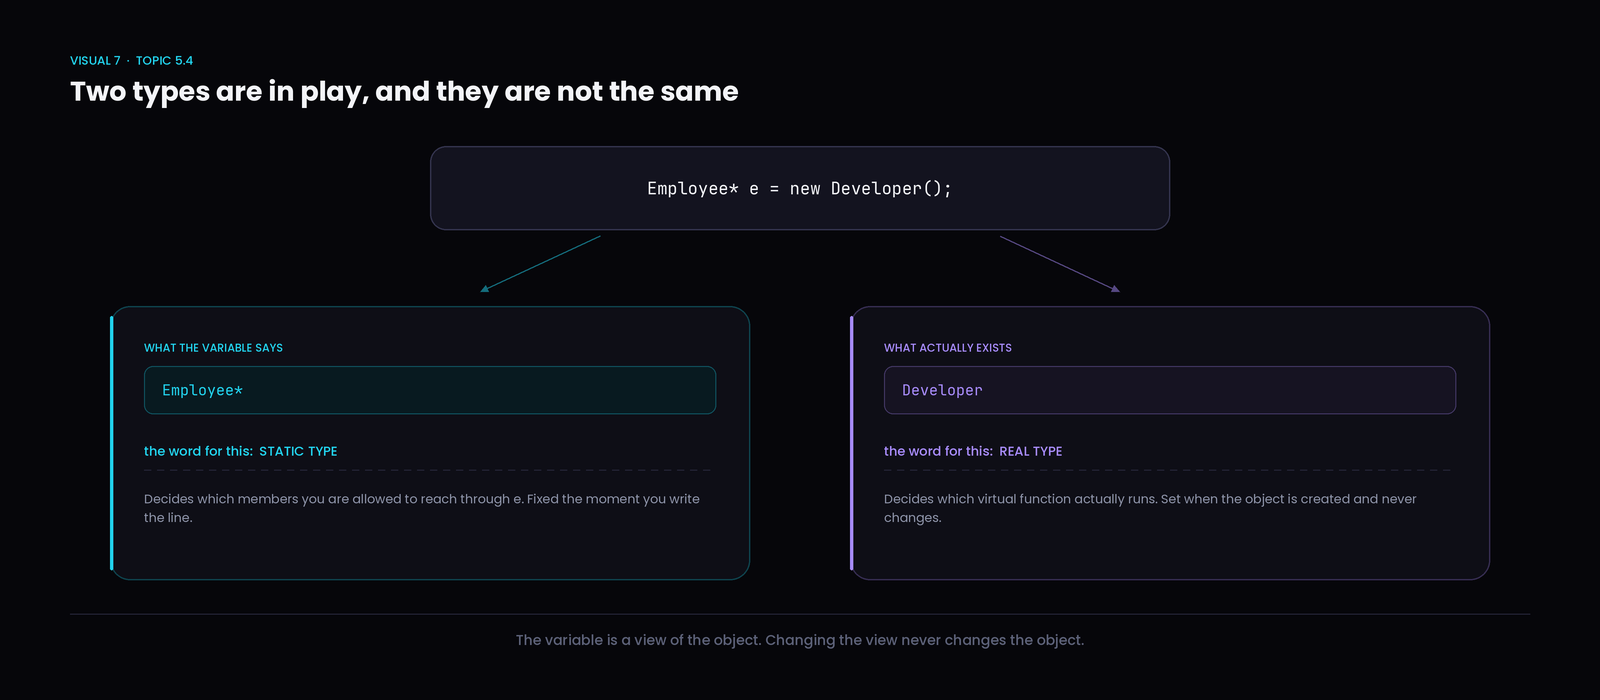This screenshot has width=1600, height=700.
Task: Click the "STATIC TYPE" term
Action: (x=298, y=451)
